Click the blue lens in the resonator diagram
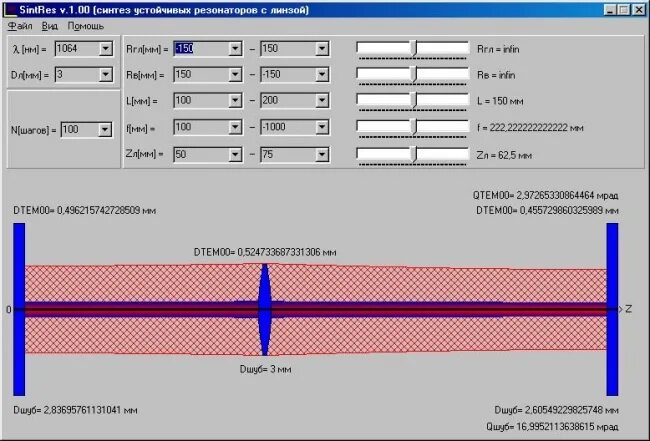The height and width of the screenshot is (441, 650). (x=264, y=309)
